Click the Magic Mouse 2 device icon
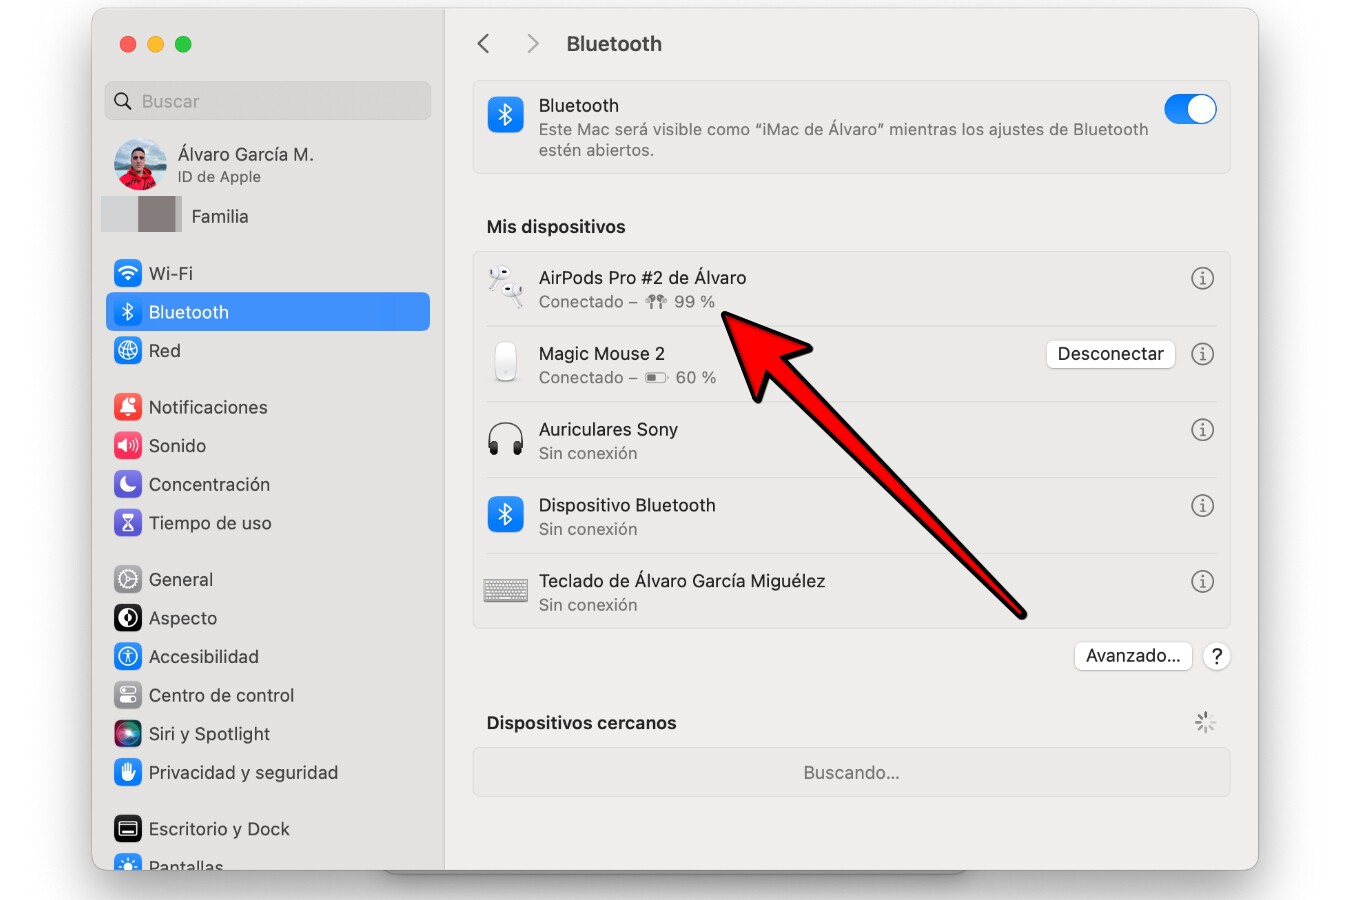The image size is (1350, 900). pyautogui.click(x=506, y=363)
